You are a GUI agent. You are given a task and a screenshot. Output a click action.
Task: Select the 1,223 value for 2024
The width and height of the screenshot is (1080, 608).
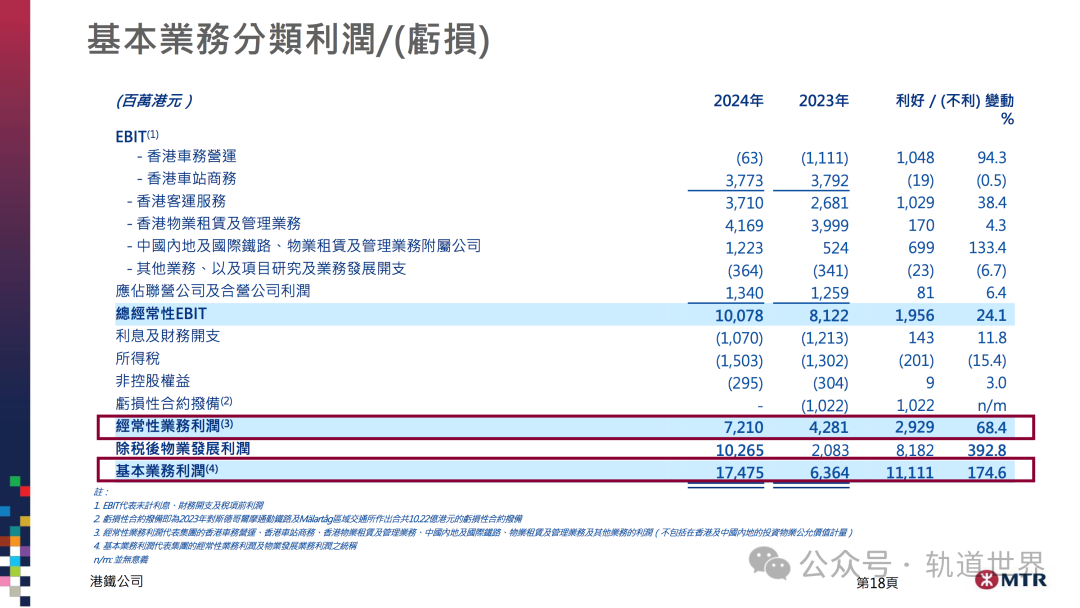click(x=745, y=249)
